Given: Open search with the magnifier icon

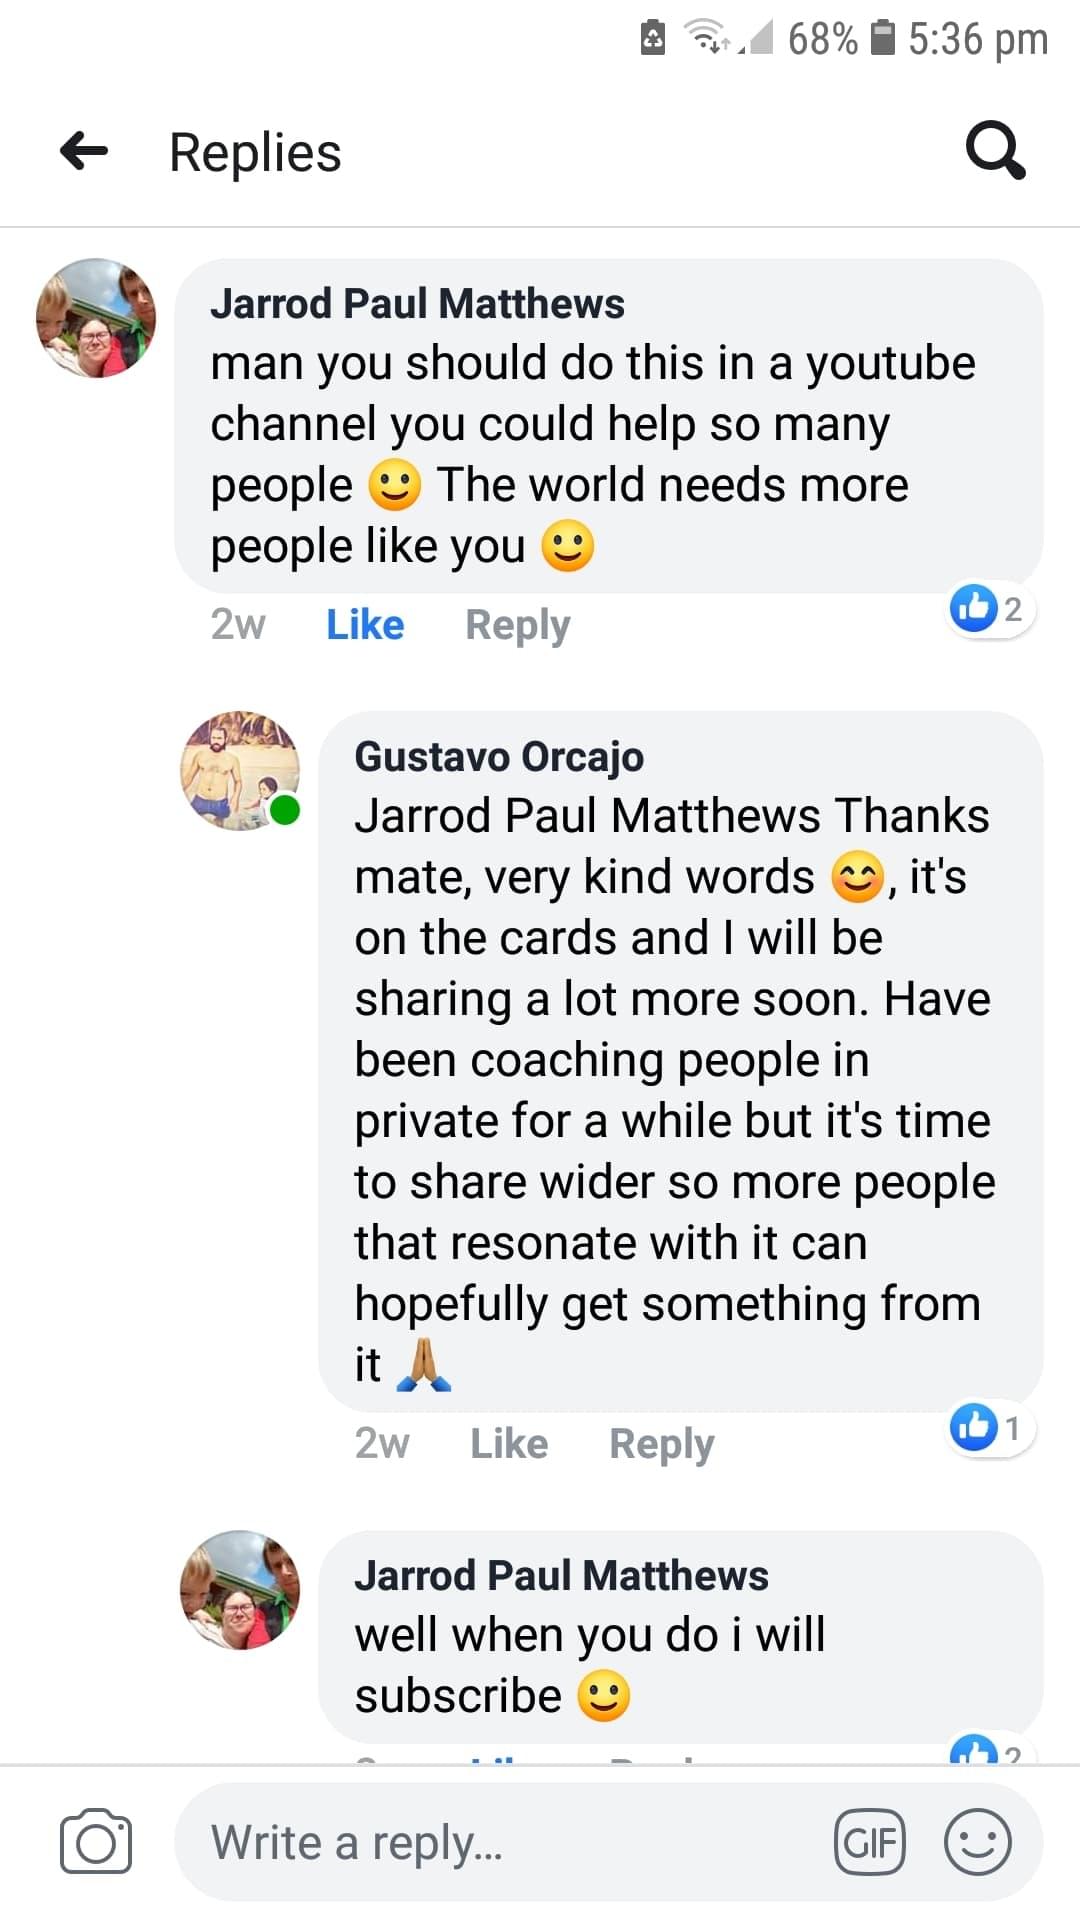Looking at the screenshot, I should pos(995,151).
